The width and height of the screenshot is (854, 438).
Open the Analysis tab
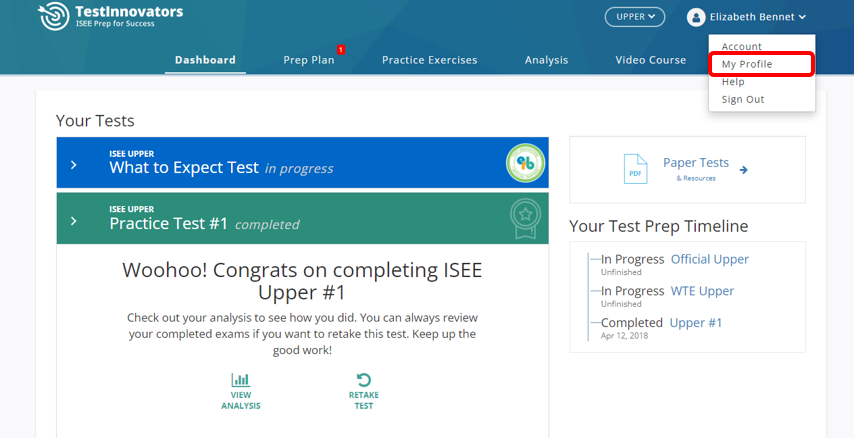coord(546,60)
